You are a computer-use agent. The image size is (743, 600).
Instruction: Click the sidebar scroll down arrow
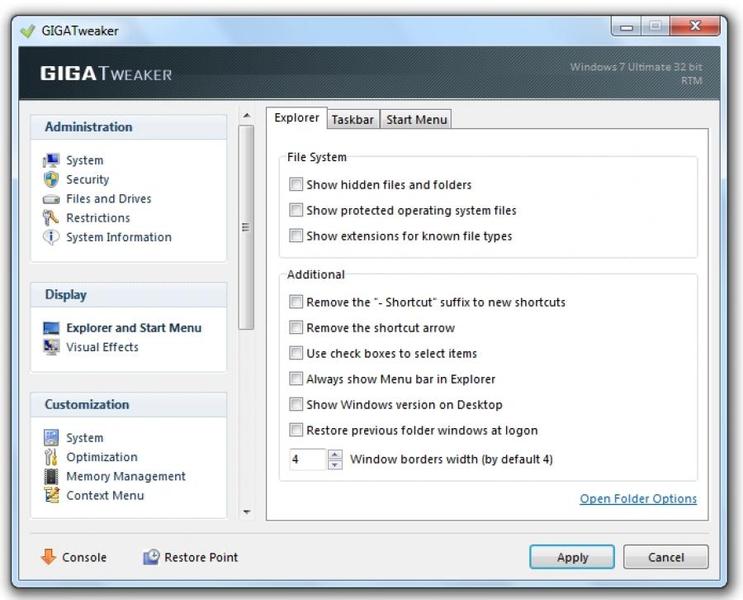click(246, 512)
